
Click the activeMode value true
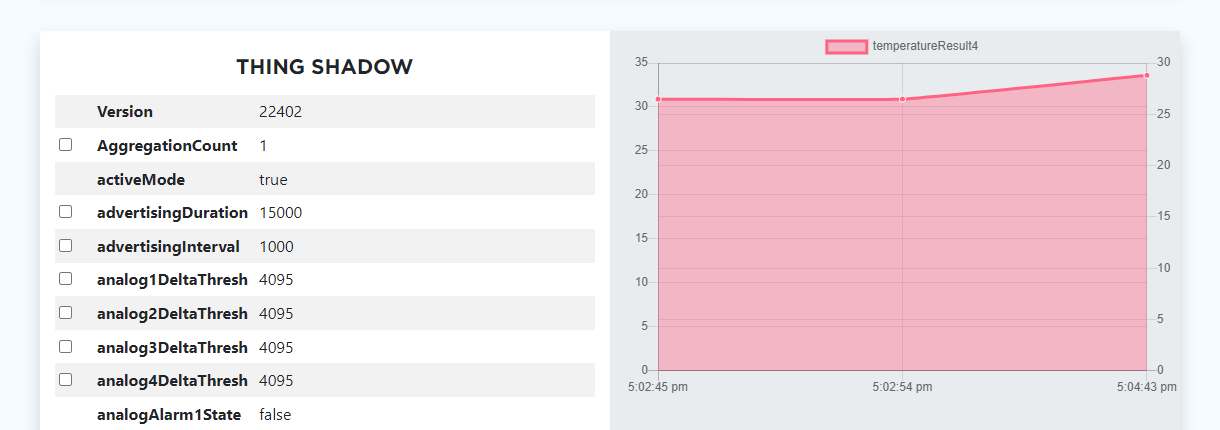coord(273,180)
